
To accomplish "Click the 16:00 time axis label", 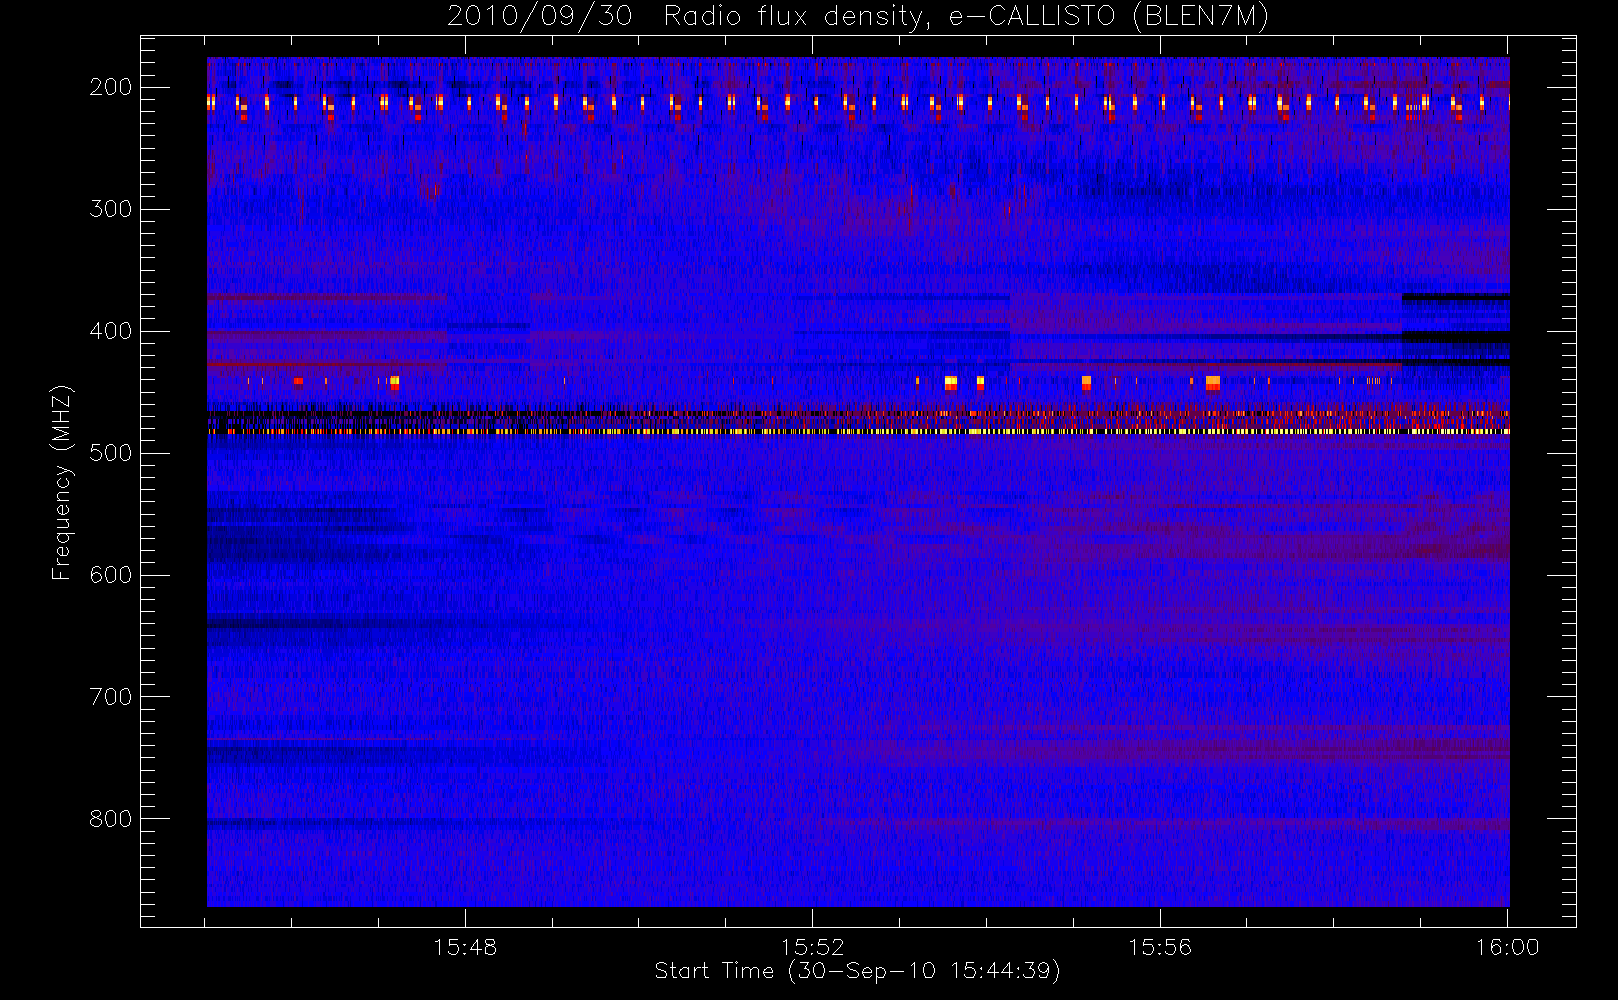I will click(x=1507, y=947).
